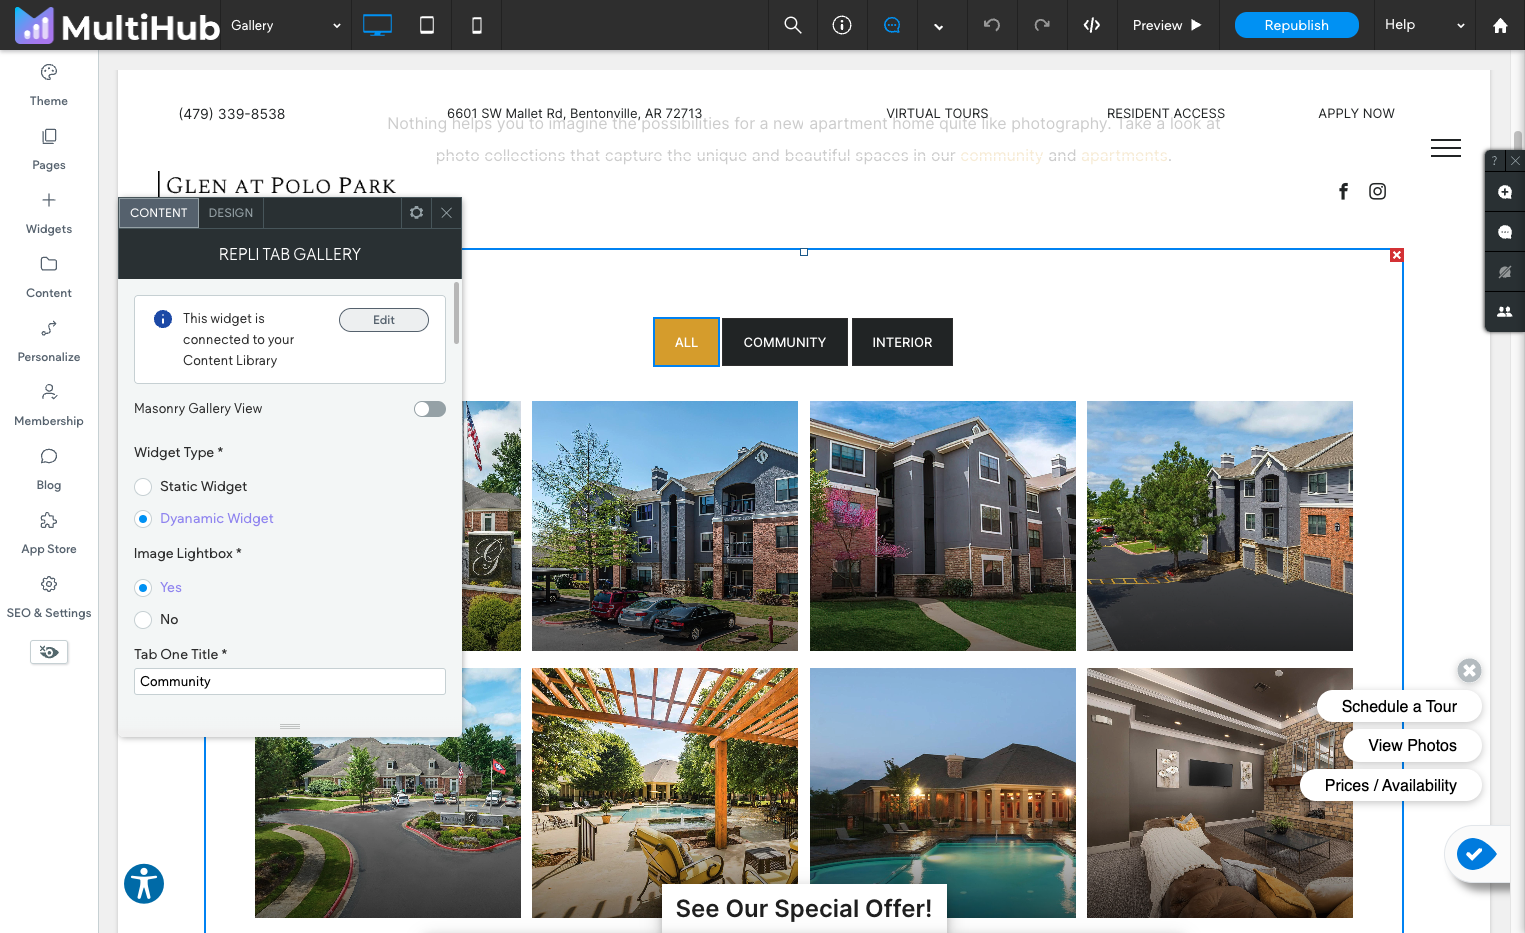
Task: Dismiss the floating quick-links with gray X
Action: click(x=1469, y=670)
